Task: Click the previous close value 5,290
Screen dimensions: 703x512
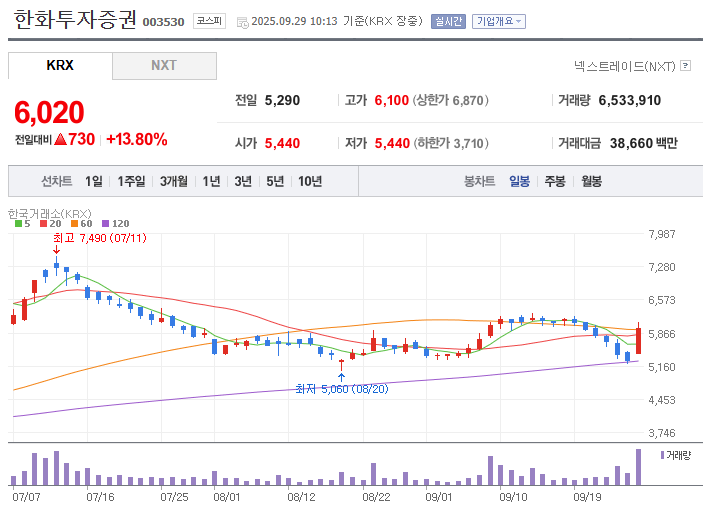Action: [x=282, y=100]
